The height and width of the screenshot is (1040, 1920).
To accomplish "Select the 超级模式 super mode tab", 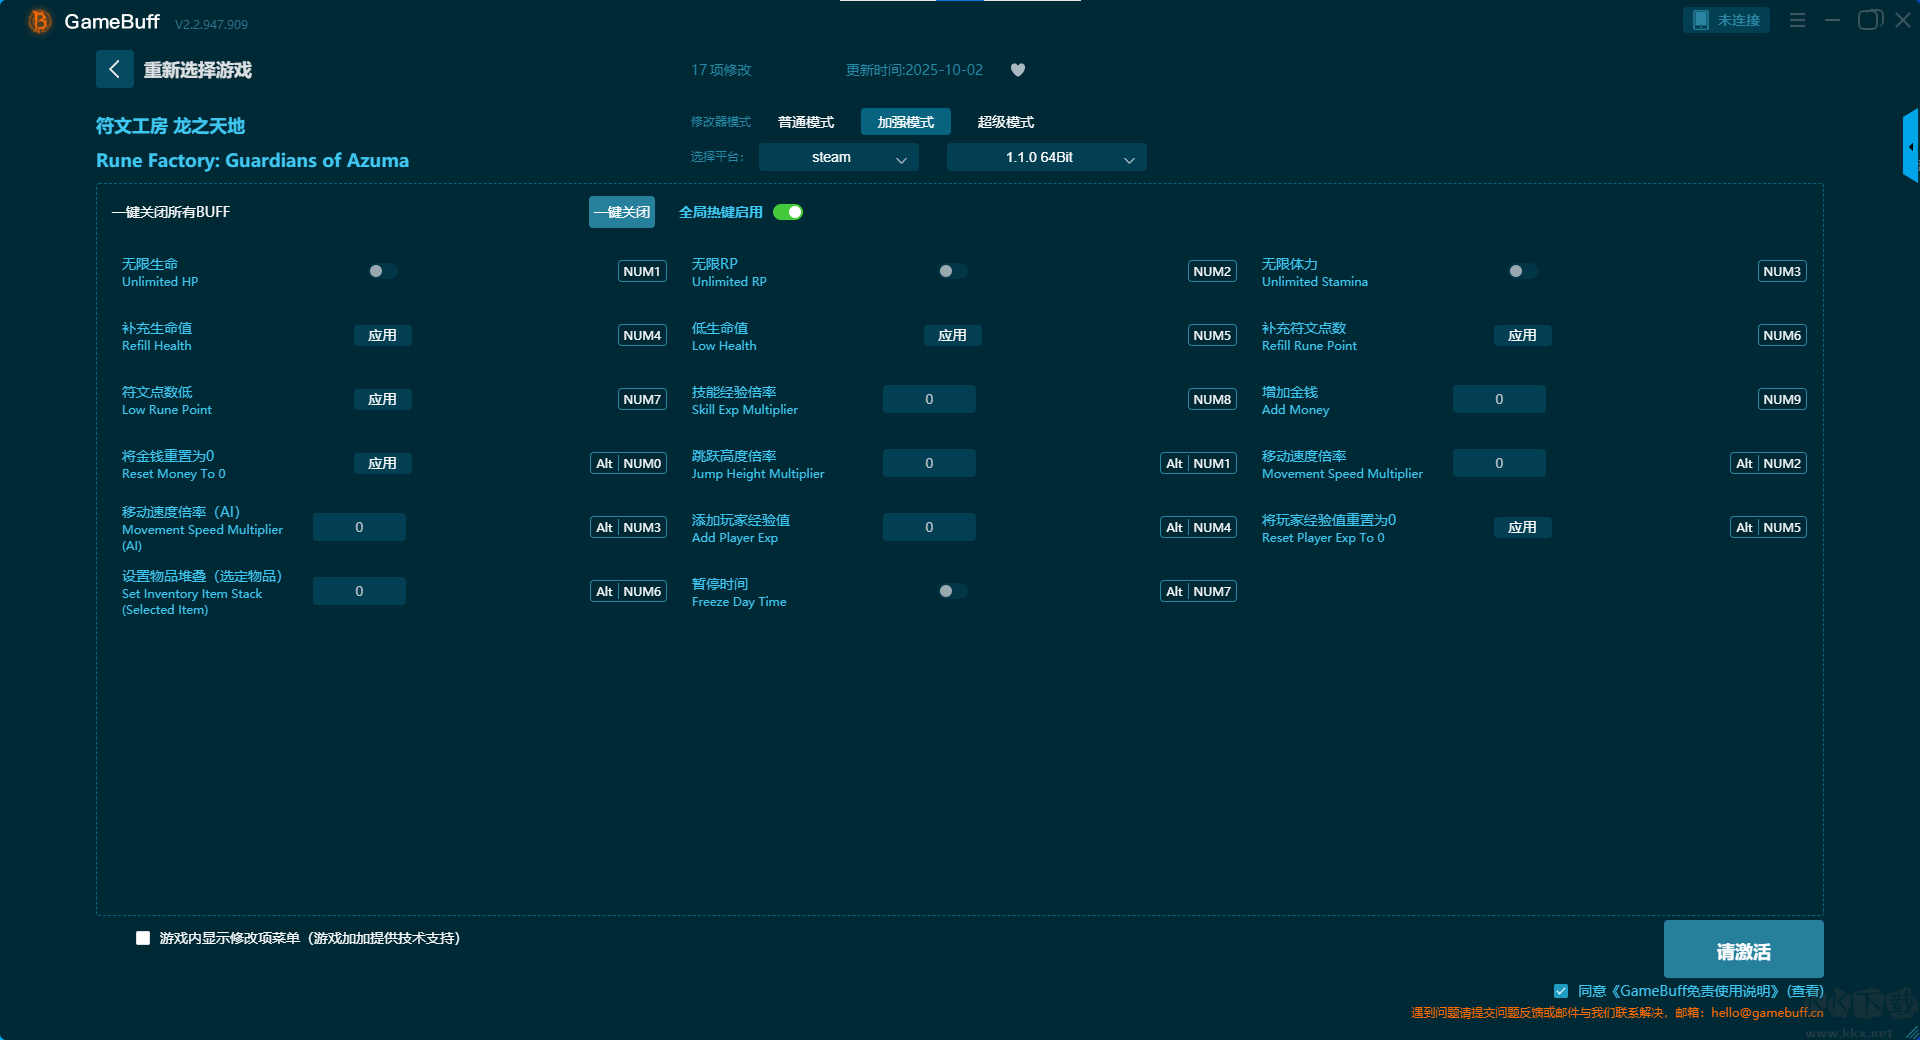I will [1005, 122].
